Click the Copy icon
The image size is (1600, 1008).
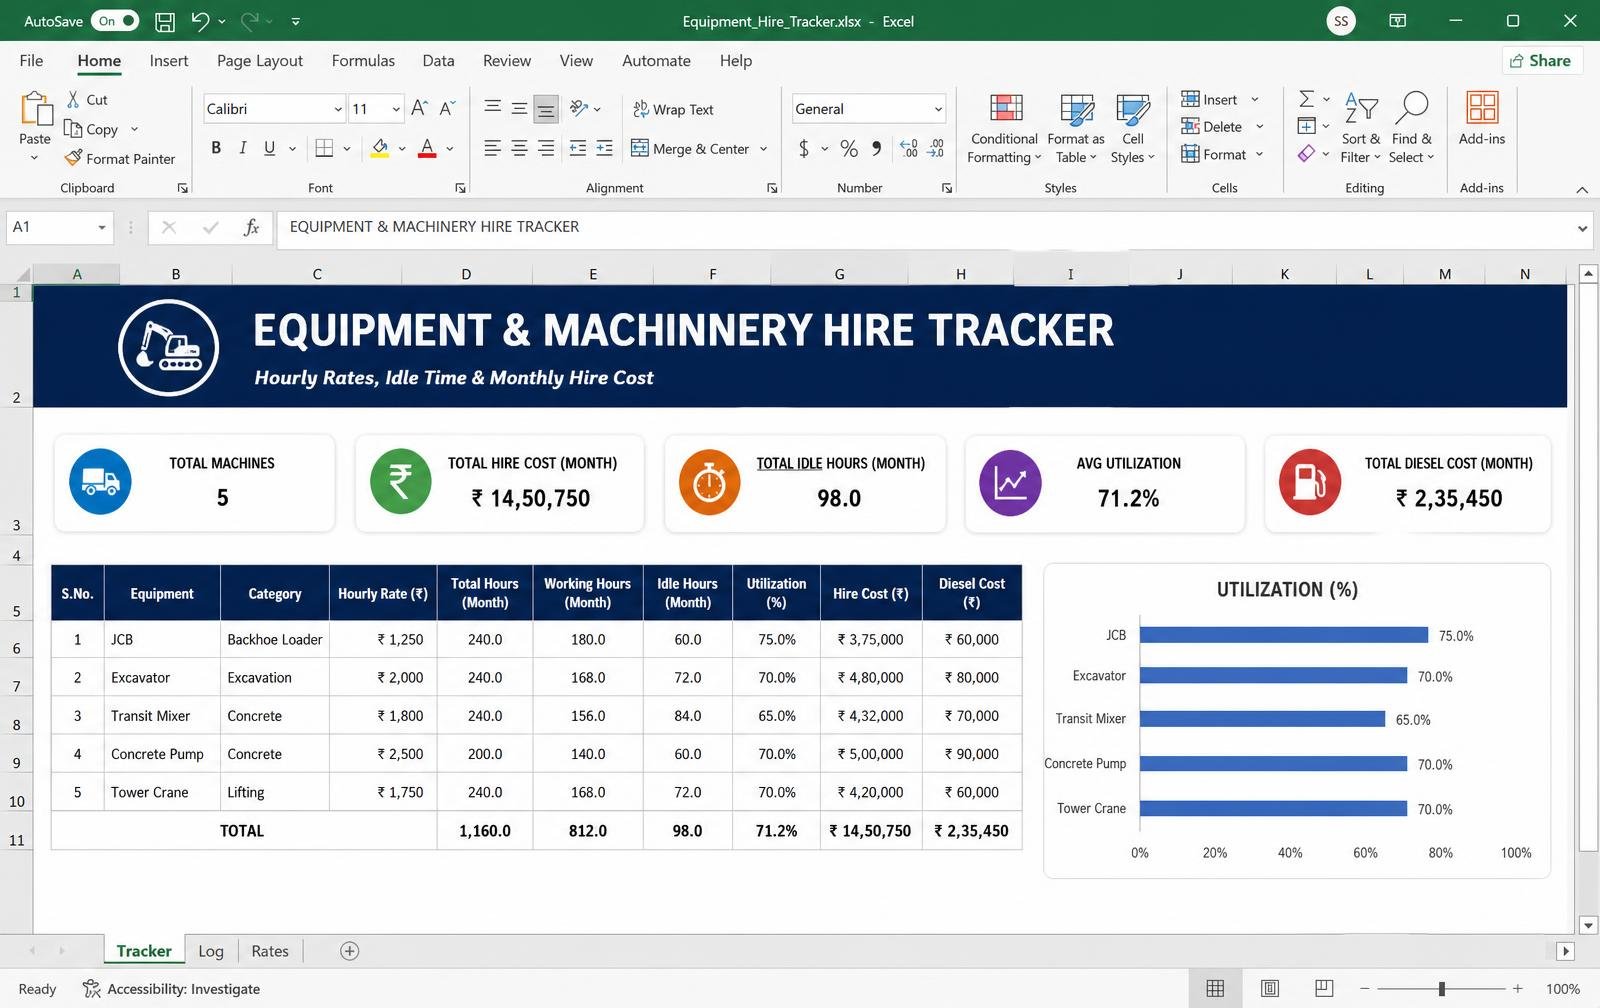73,128
